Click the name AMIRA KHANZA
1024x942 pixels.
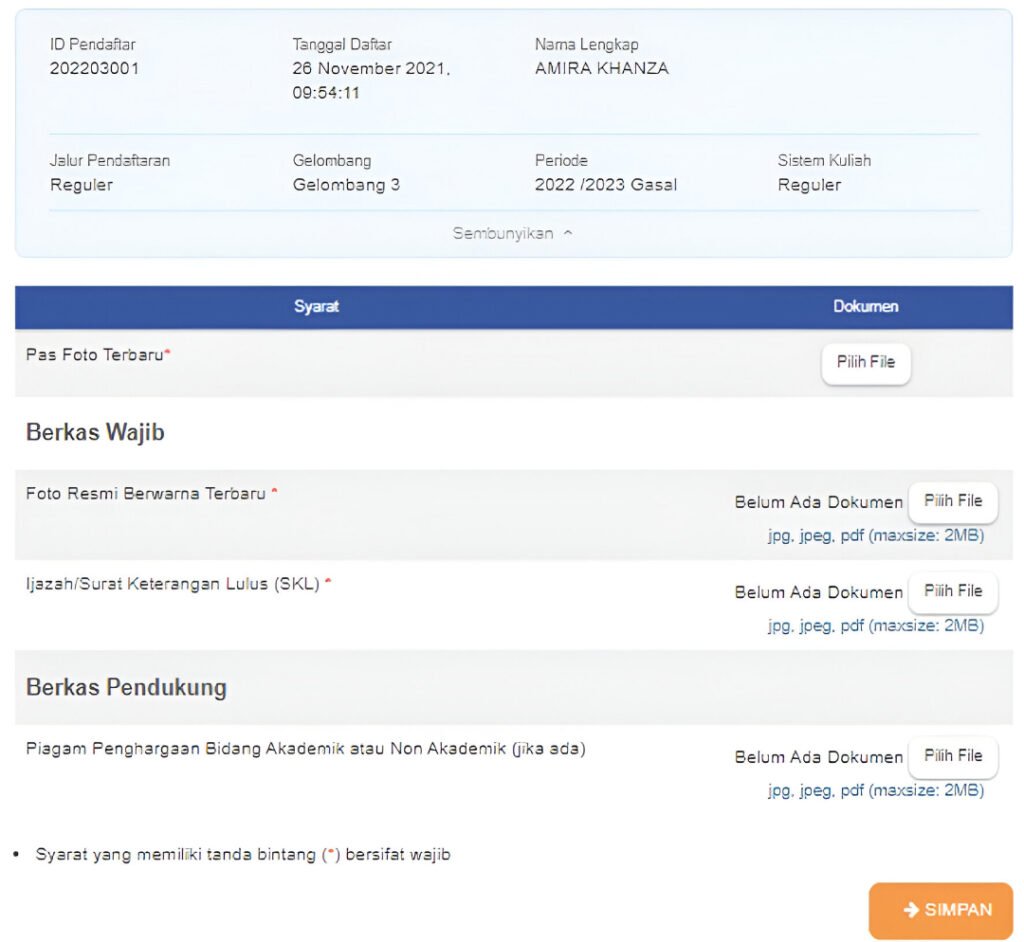pos(601,69)
